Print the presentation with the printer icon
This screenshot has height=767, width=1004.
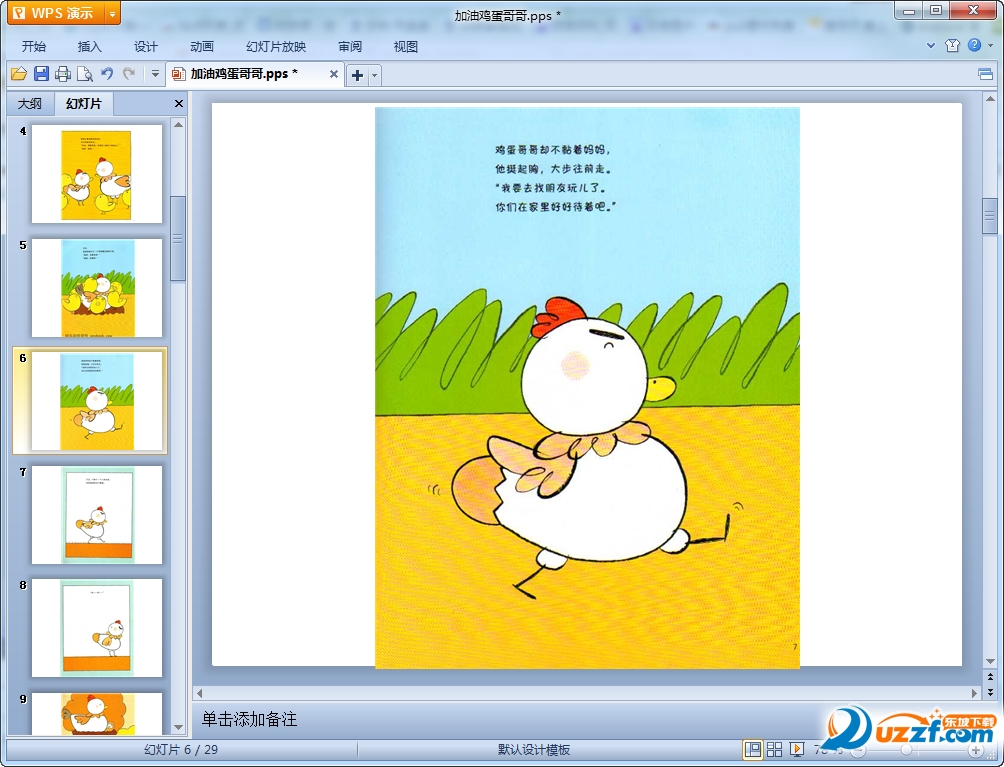coord(63,74)
